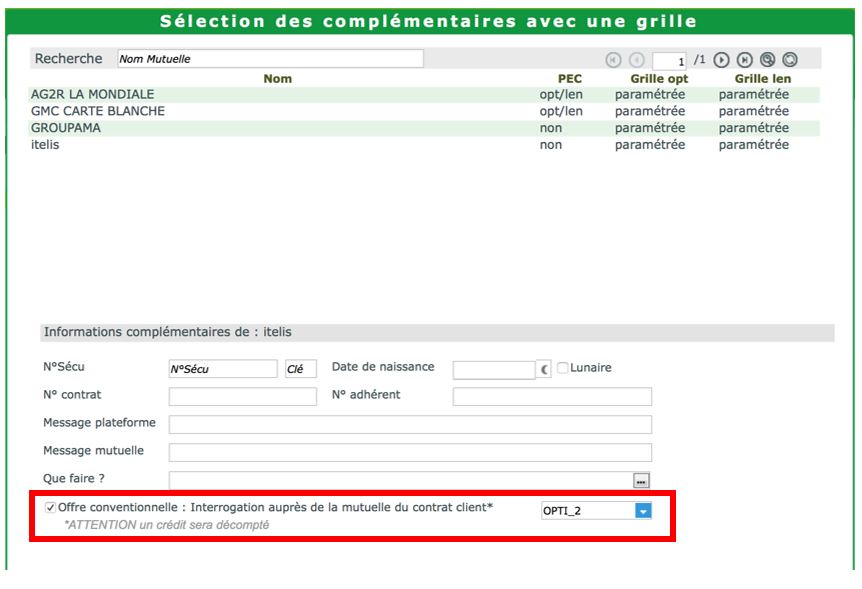Click AG2R LA MONDIALE Grille opt paramétrée
This screenshot has width=862, height=589.
[650, 95]
